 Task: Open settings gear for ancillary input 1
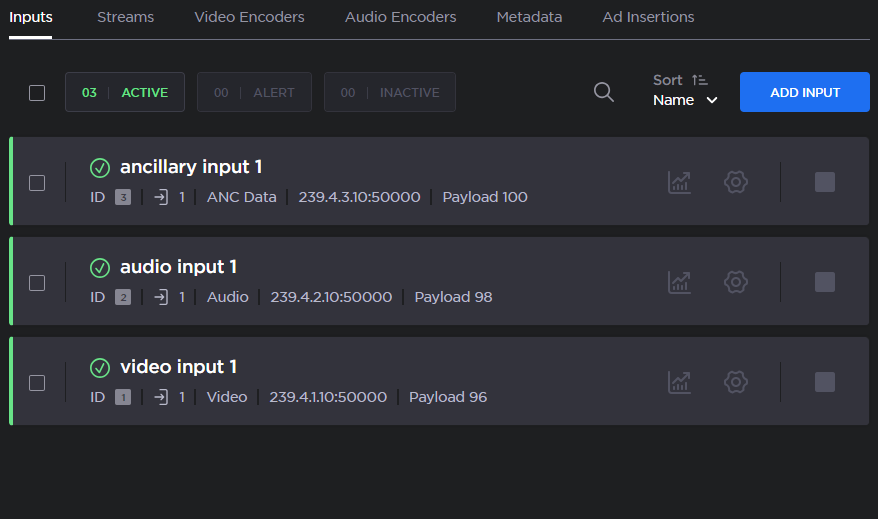pyautogui.click(x=736, y=182)
